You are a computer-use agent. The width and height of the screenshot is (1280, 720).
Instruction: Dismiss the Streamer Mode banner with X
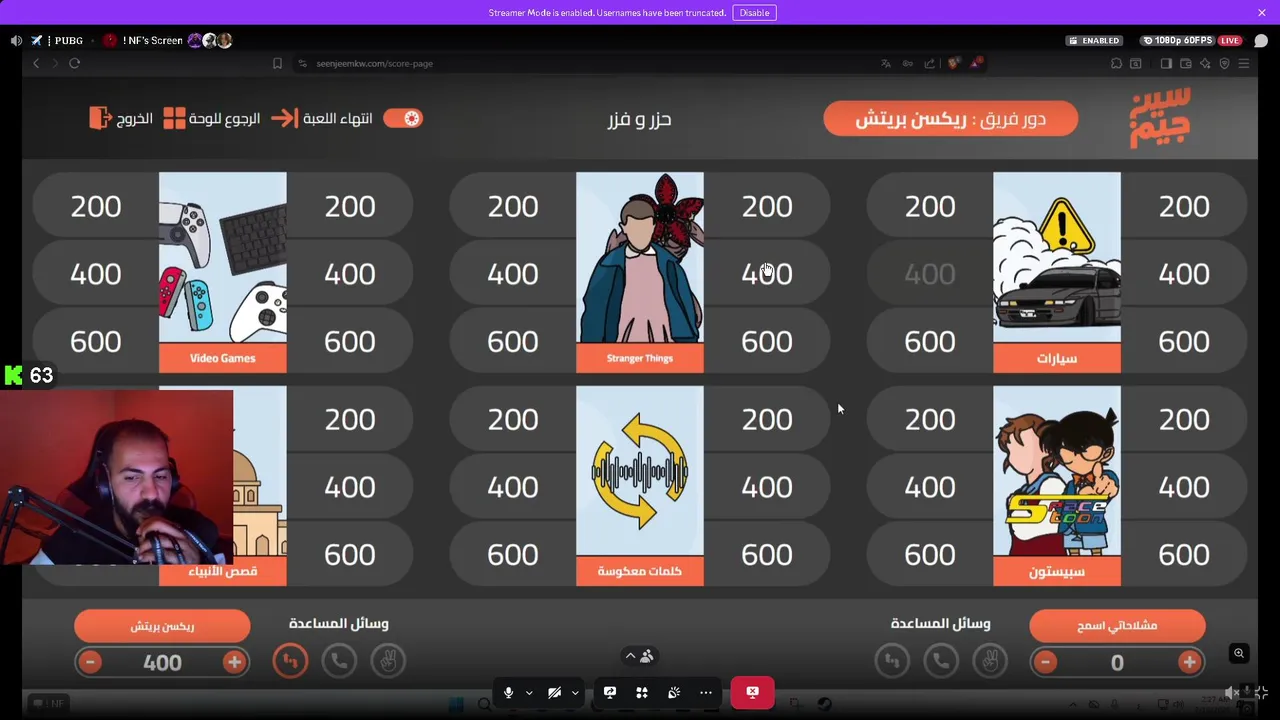click(x=1262, y=12)
